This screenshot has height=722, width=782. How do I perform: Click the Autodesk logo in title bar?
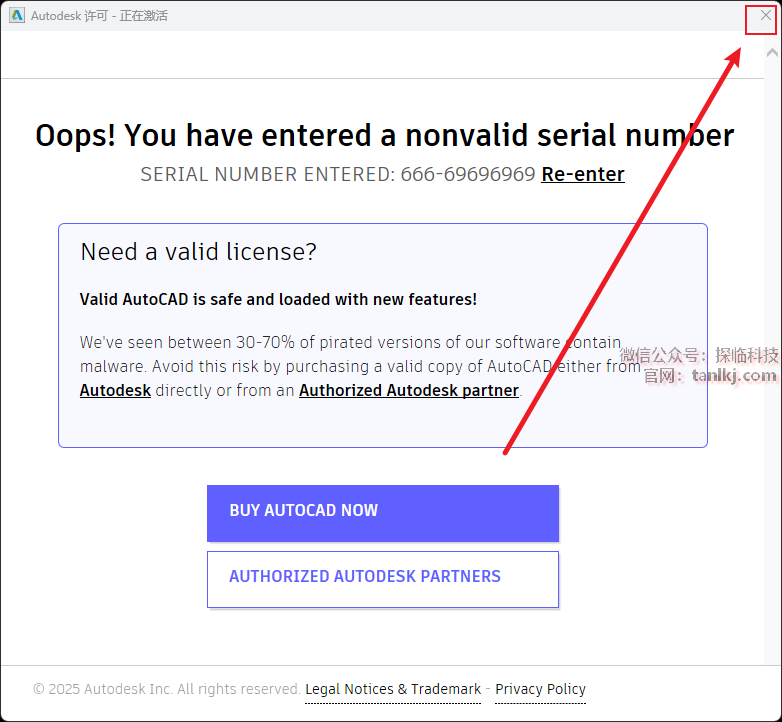17,15
